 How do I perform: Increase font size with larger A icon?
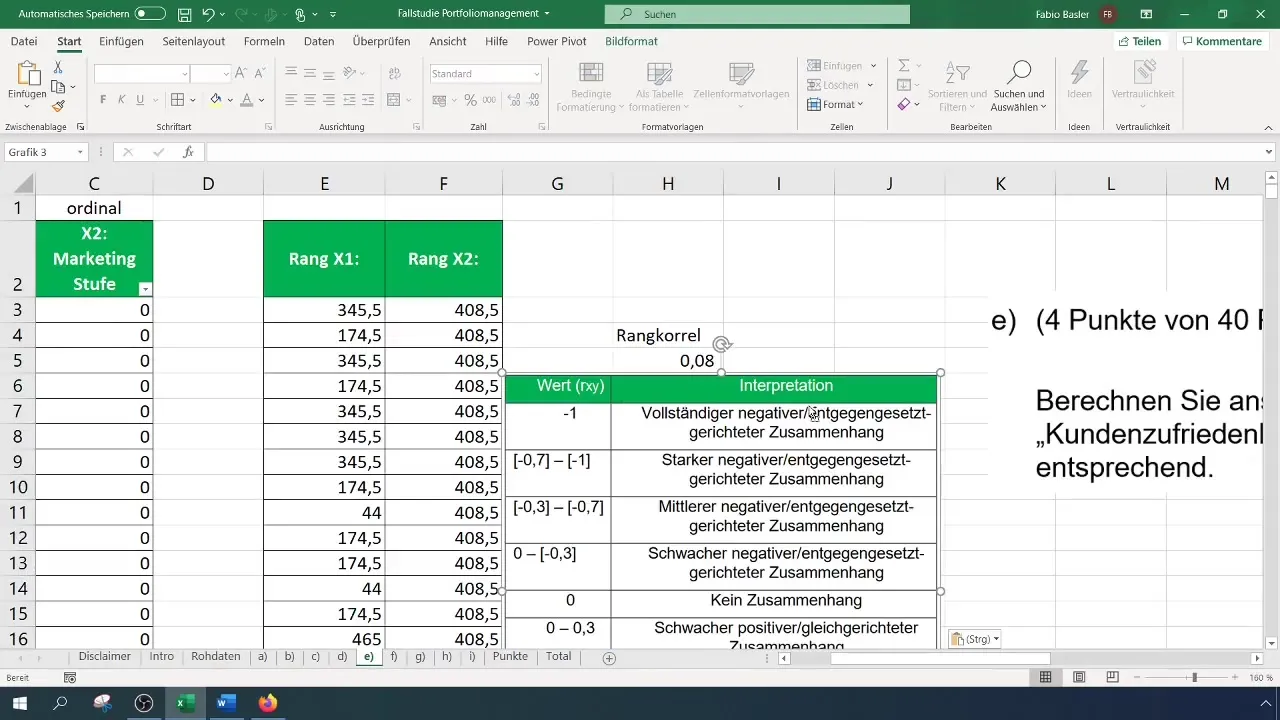(x=240, y=74)
